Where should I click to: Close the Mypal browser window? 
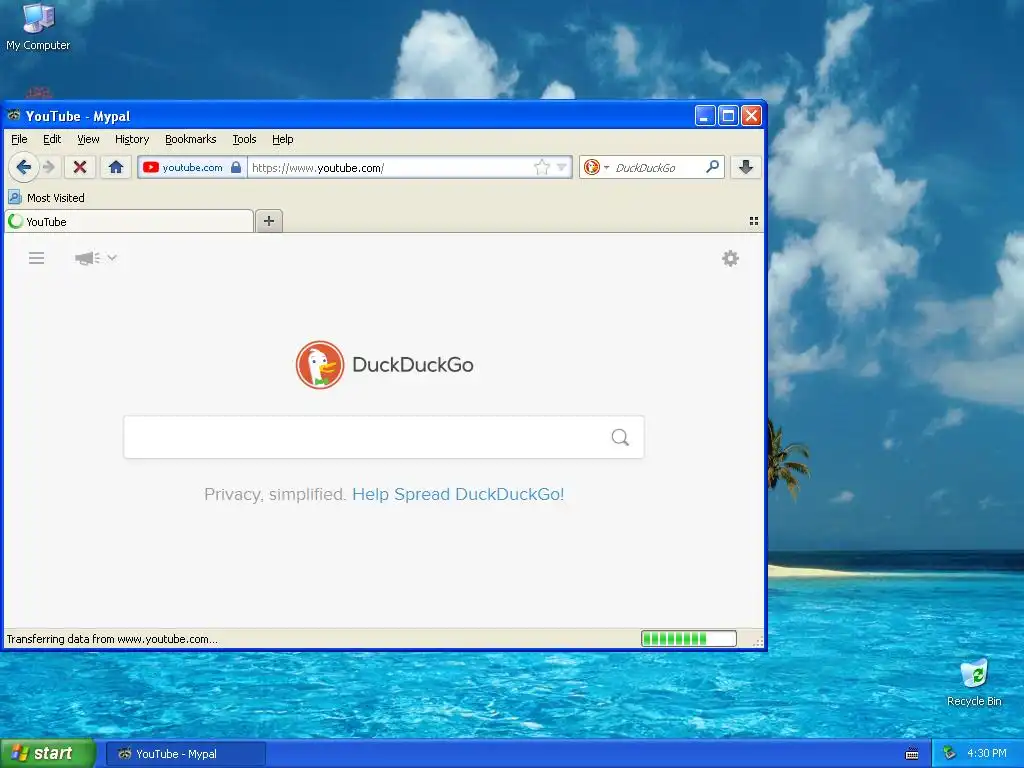752,116
